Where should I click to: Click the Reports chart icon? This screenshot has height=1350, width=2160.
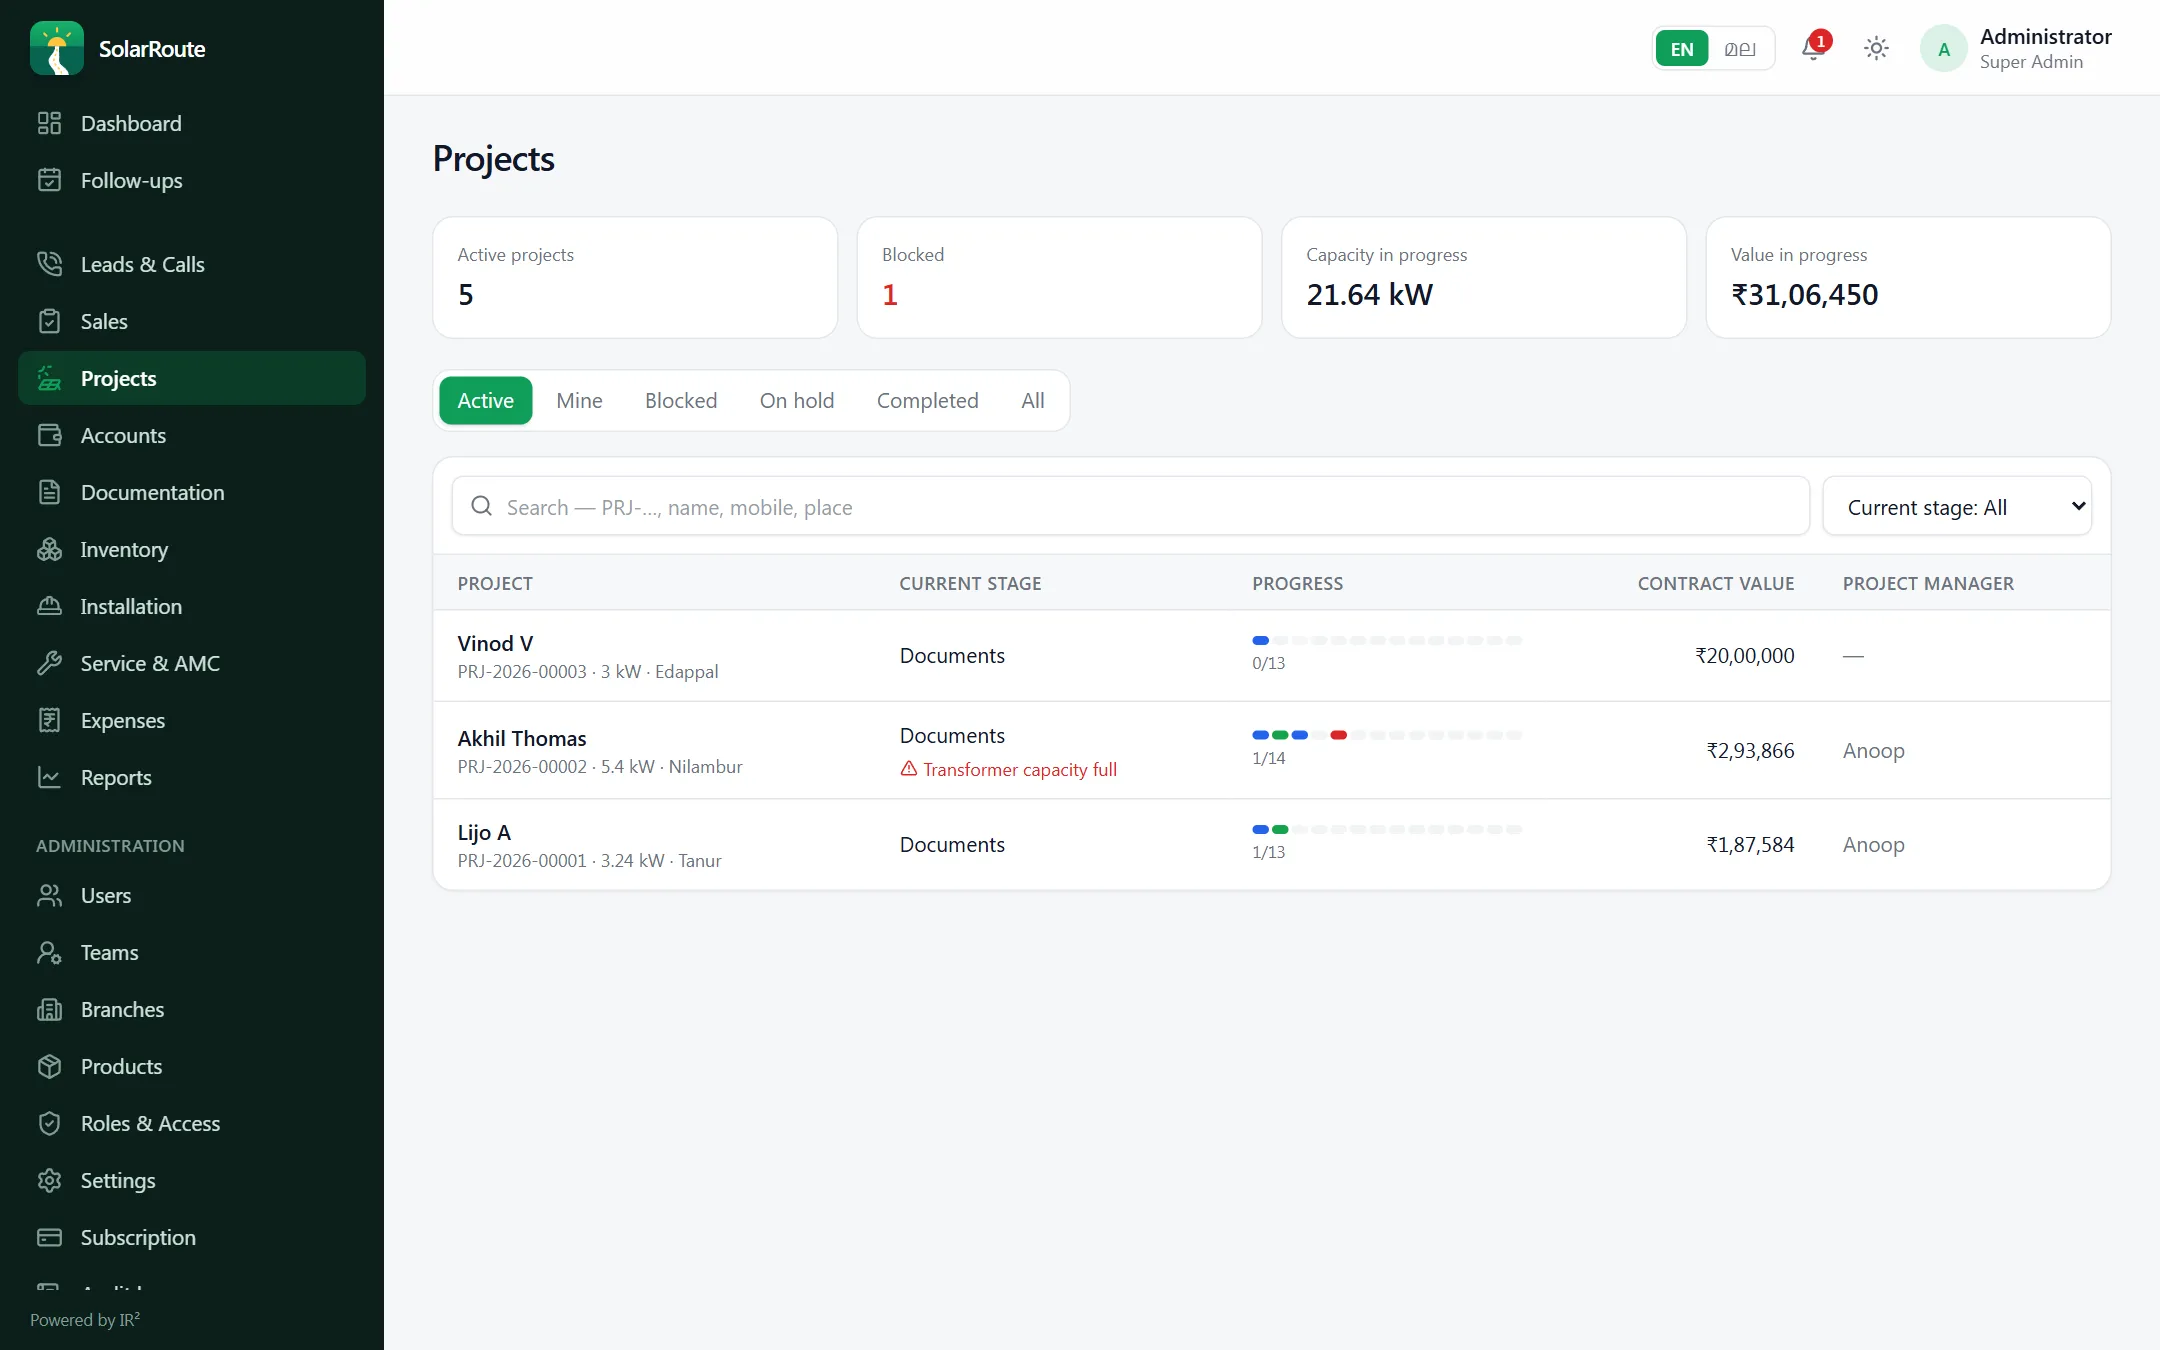click(49, 777)
